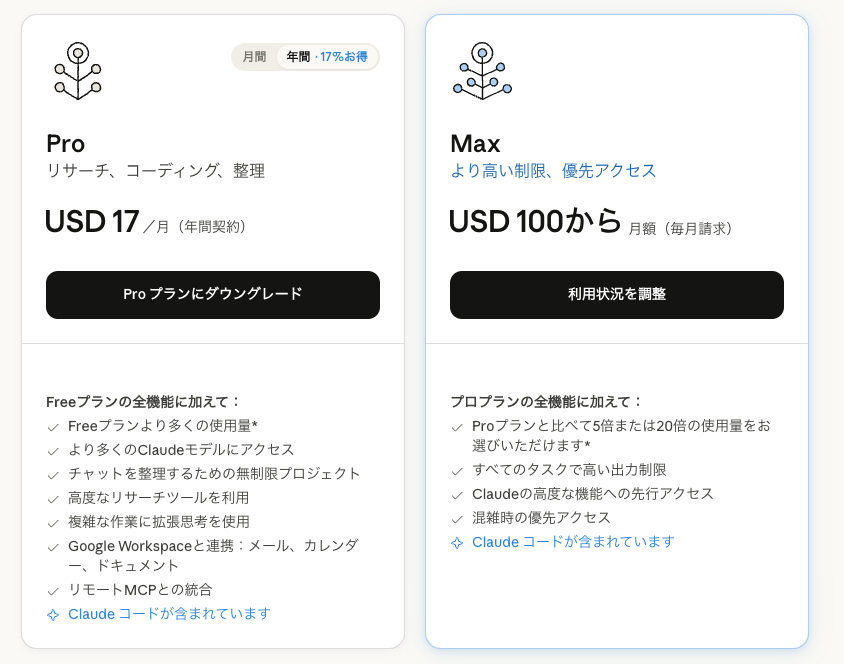This screenshot has width=844, height=664.
Task: Click the USD 100から price text
Action: pos(535,221)
